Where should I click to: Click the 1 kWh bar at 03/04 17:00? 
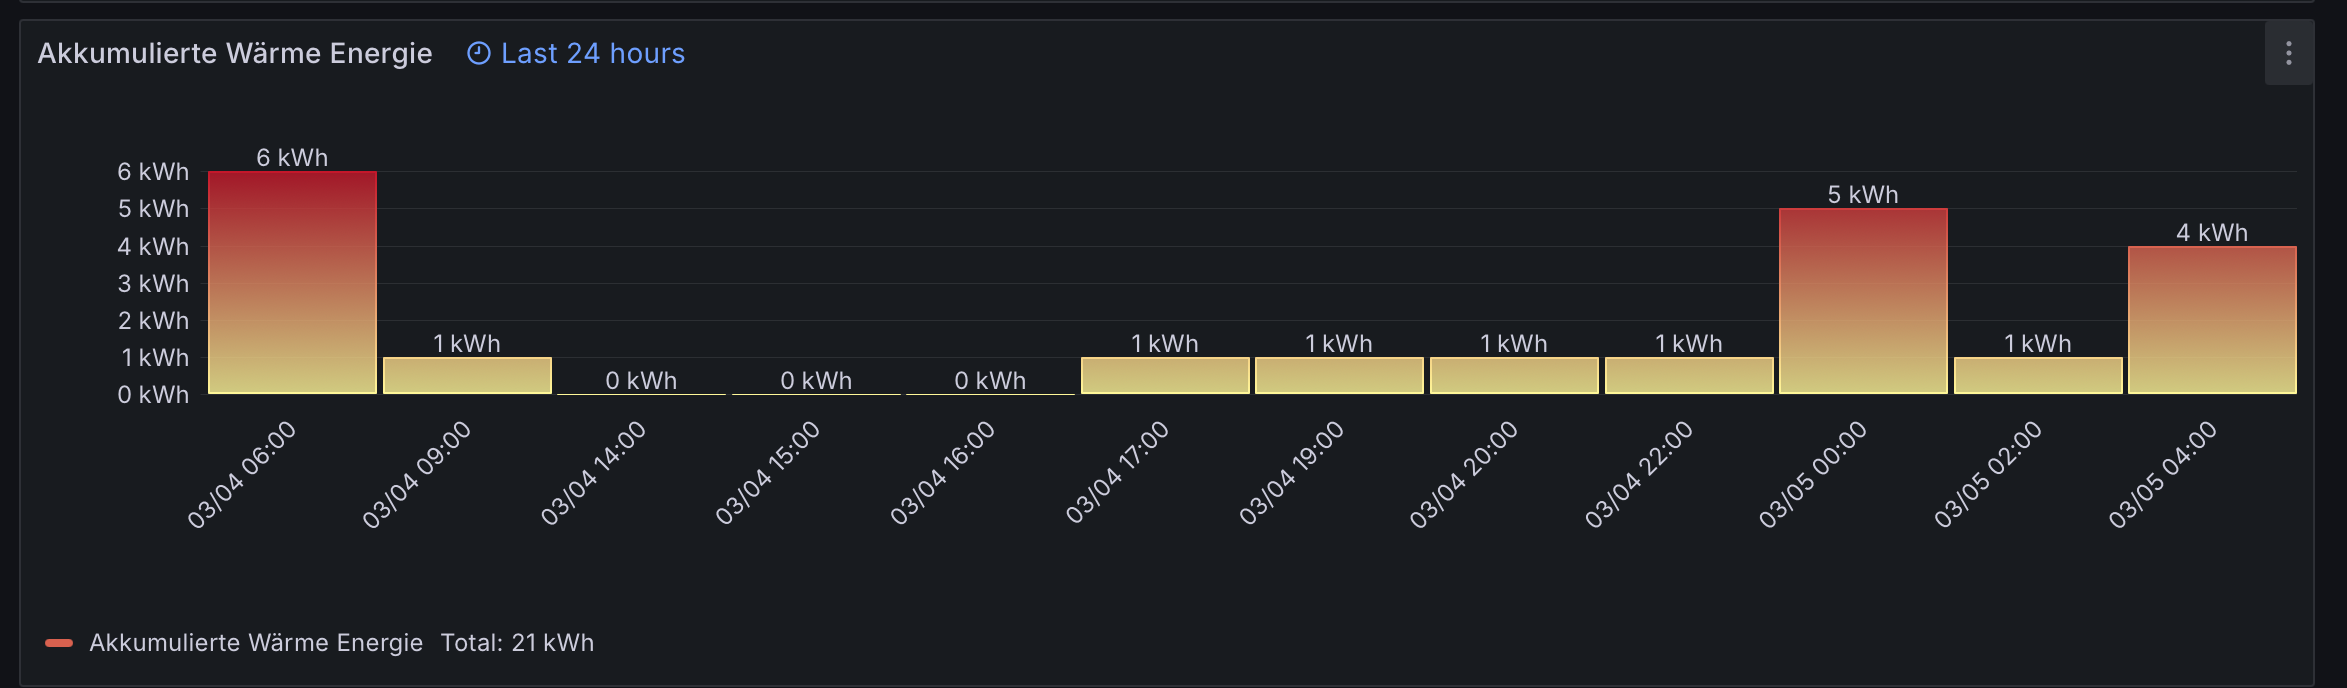tap(1165, 376)
